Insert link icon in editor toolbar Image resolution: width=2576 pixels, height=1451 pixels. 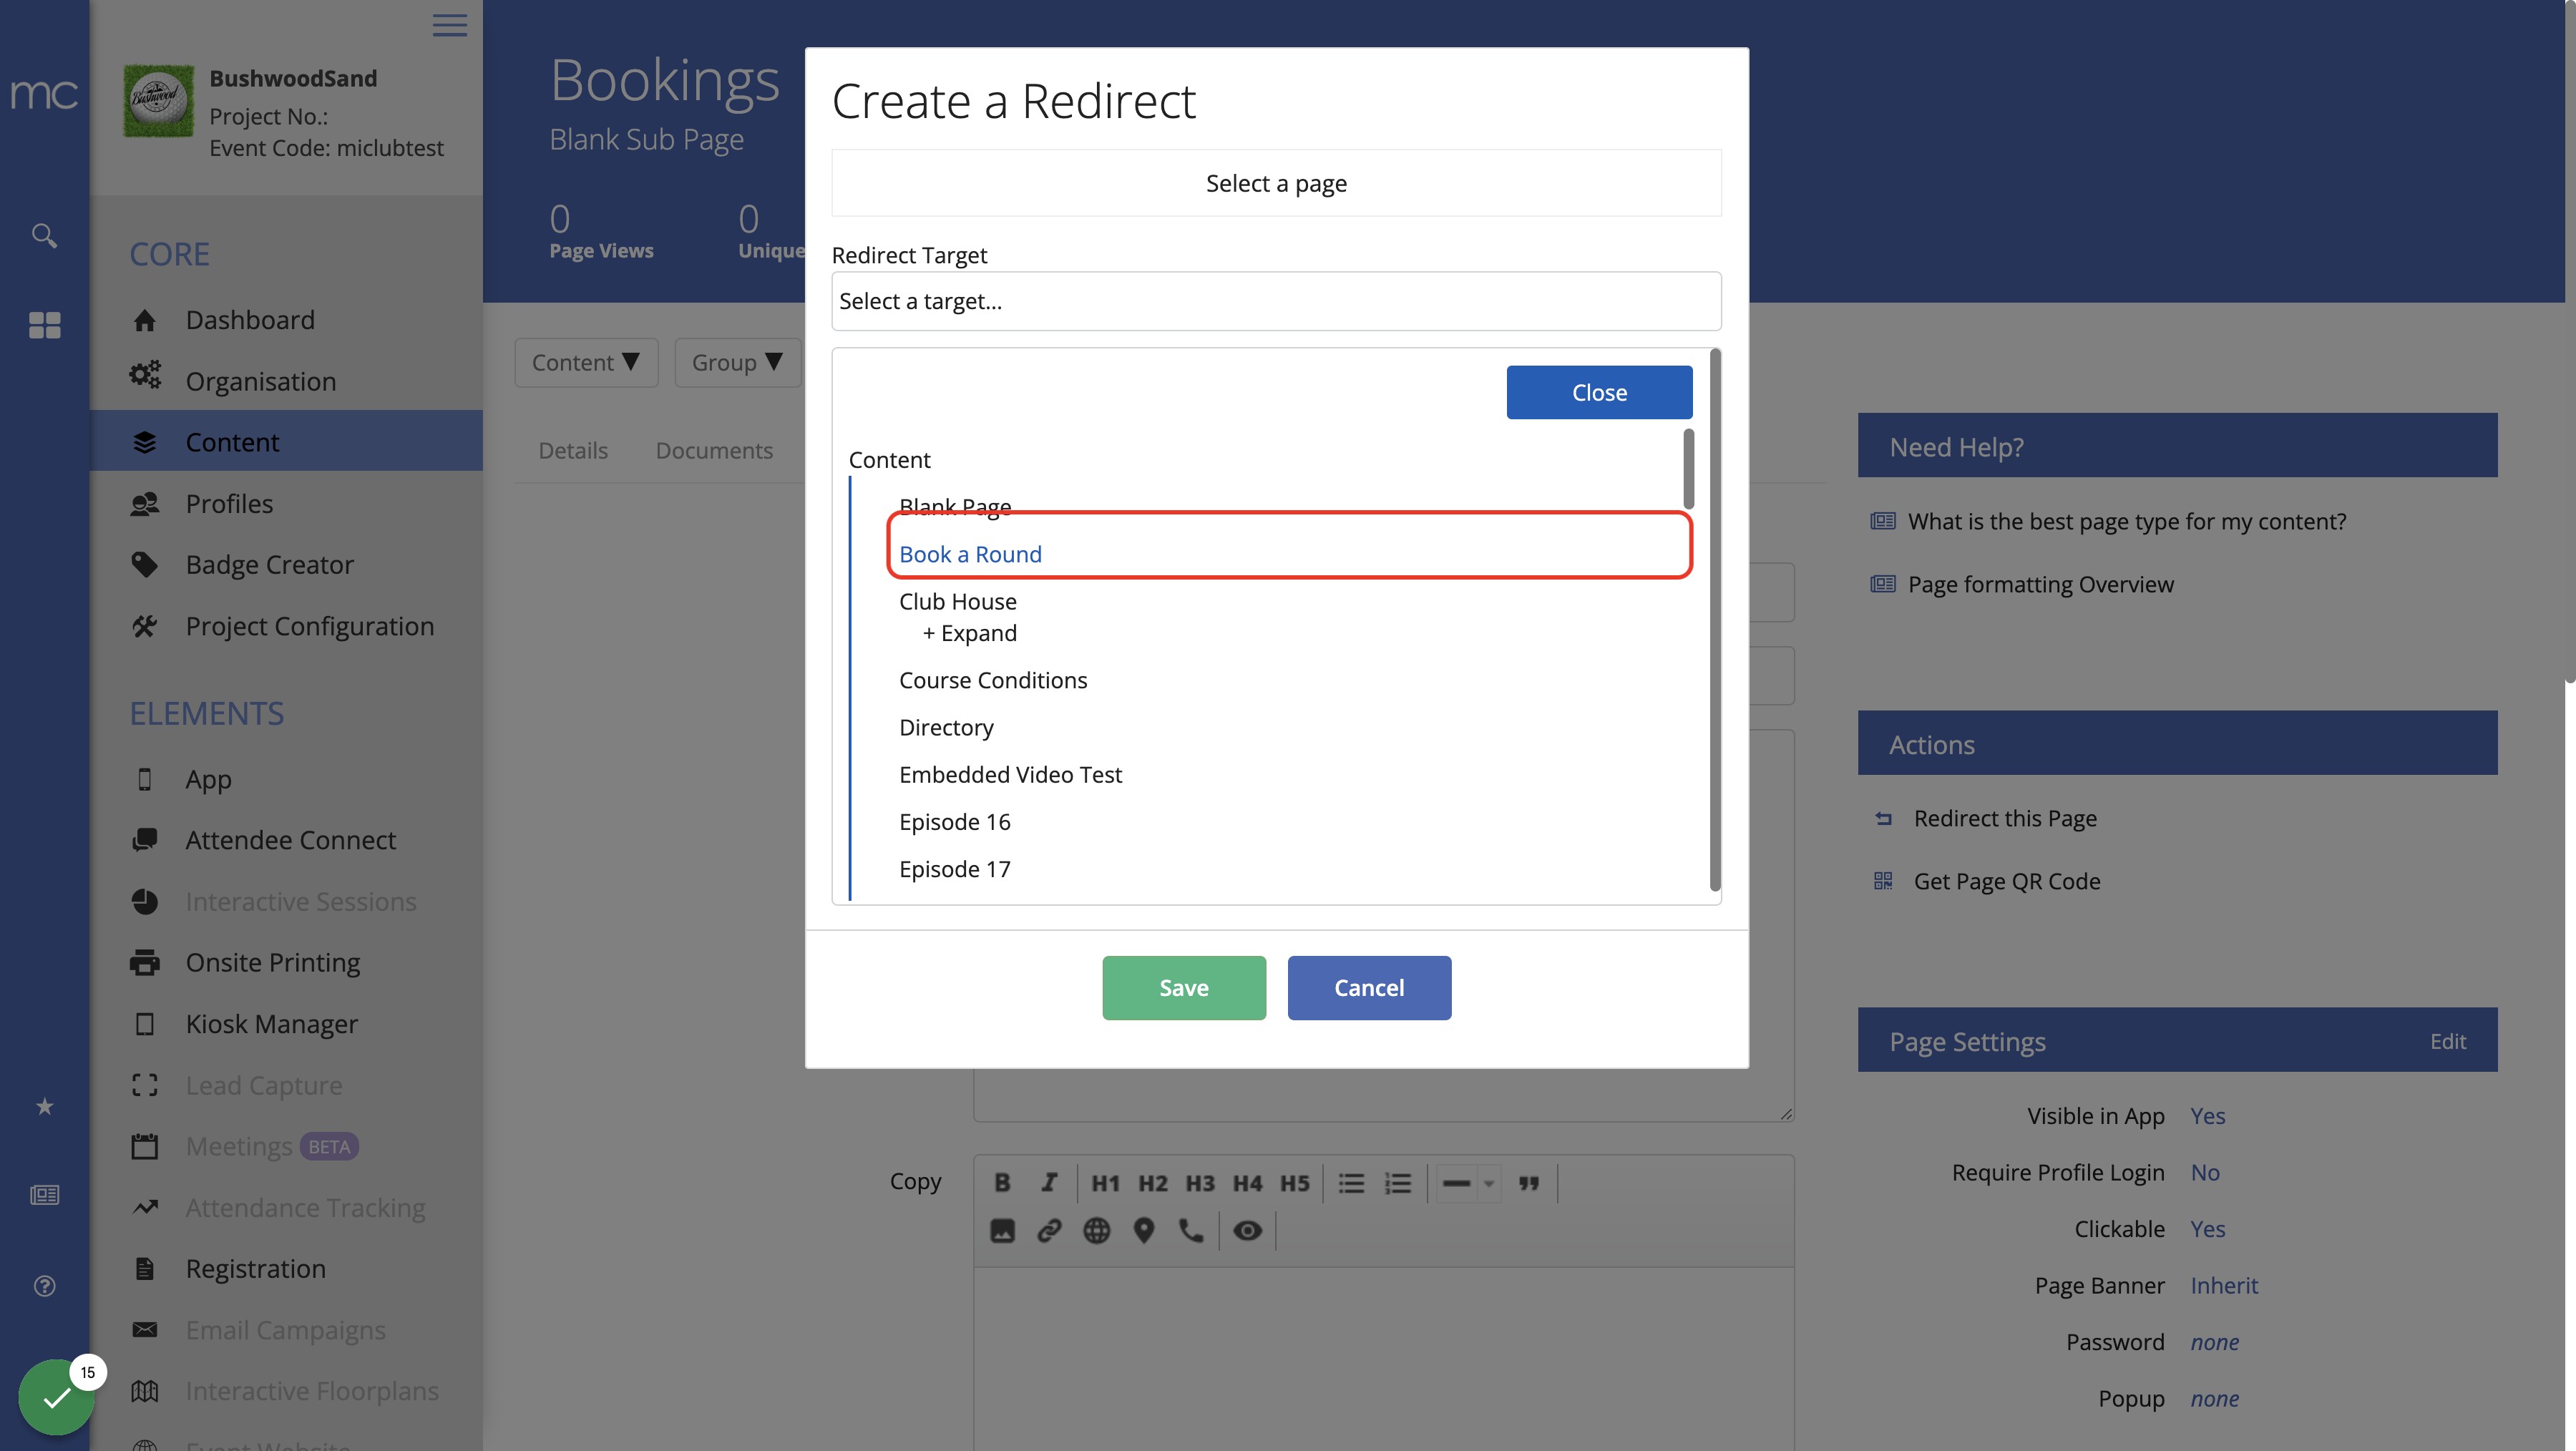tap(1049, 1231)
